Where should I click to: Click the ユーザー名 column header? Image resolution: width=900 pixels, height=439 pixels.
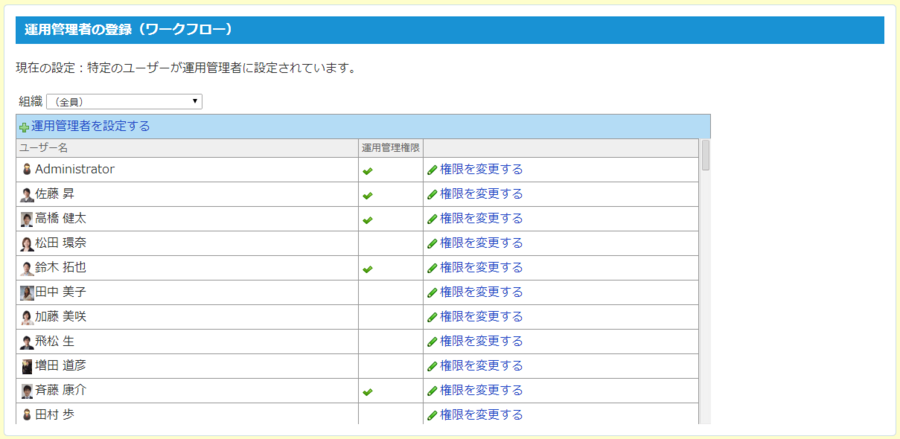pyautogui.click(x=44, y=148)
